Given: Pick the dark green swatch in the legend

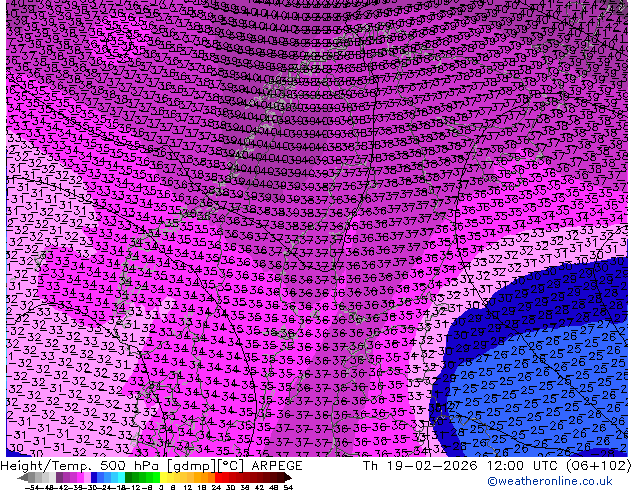Looking at the screenshot, I should pos(128,478).
